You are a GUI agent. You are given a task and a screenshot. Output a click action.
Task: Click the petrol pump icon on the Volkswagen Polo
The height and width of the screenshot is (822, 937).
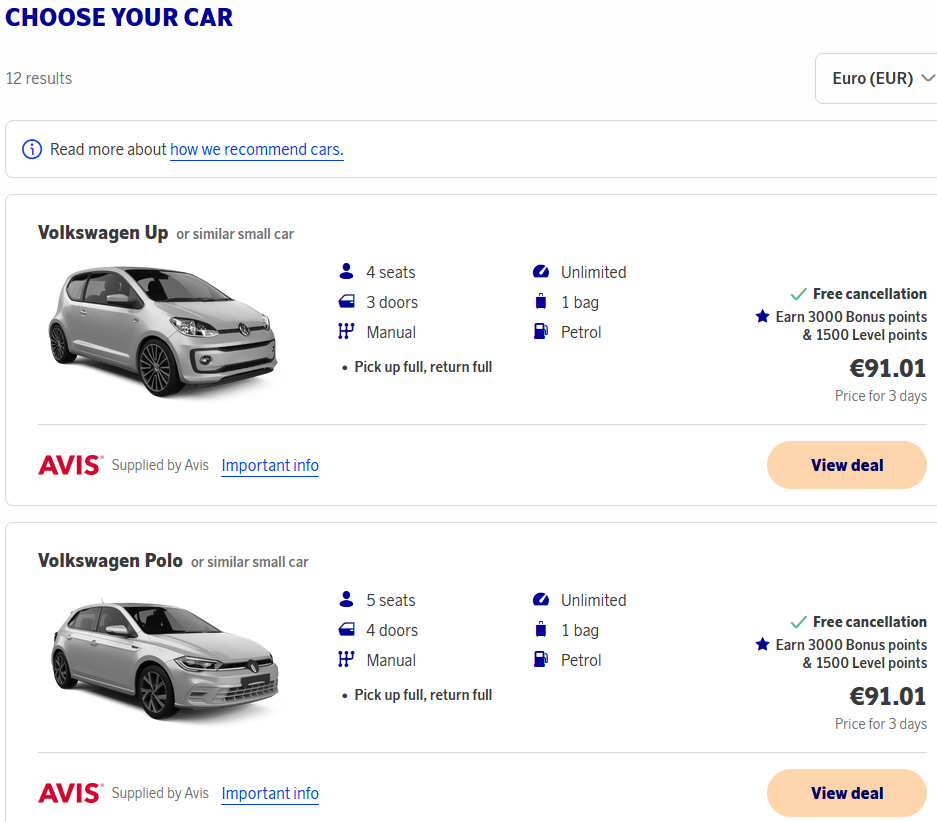tap(541, 660)
